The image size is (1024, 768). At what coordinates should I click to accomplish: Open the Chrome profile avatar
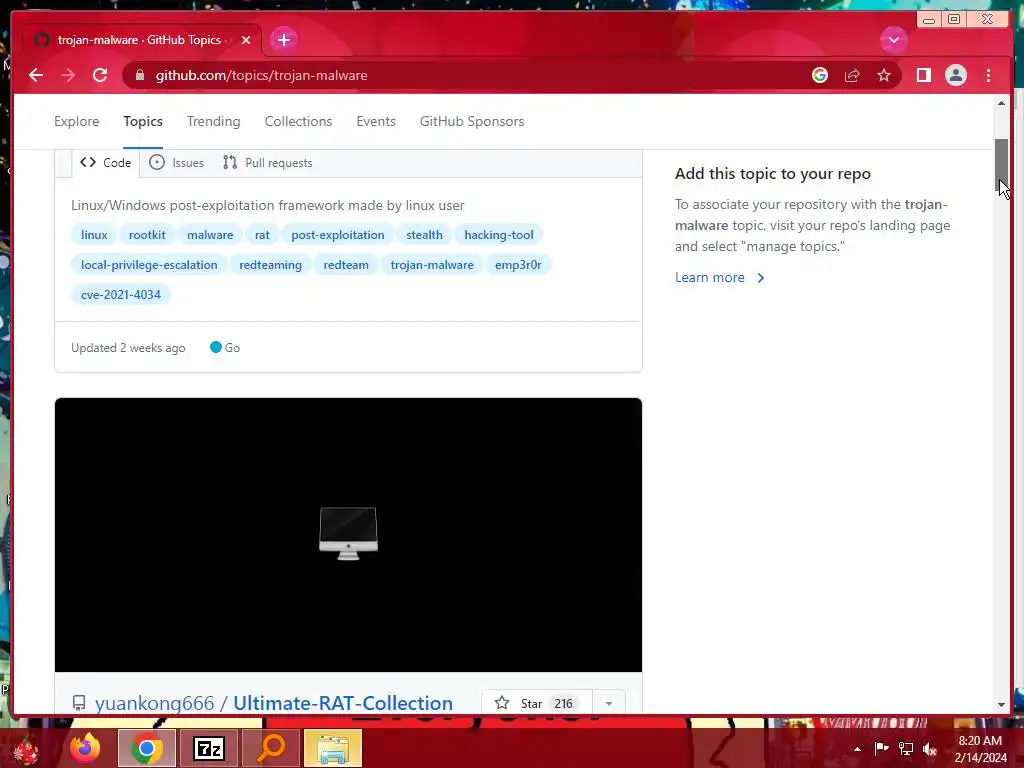955,76
